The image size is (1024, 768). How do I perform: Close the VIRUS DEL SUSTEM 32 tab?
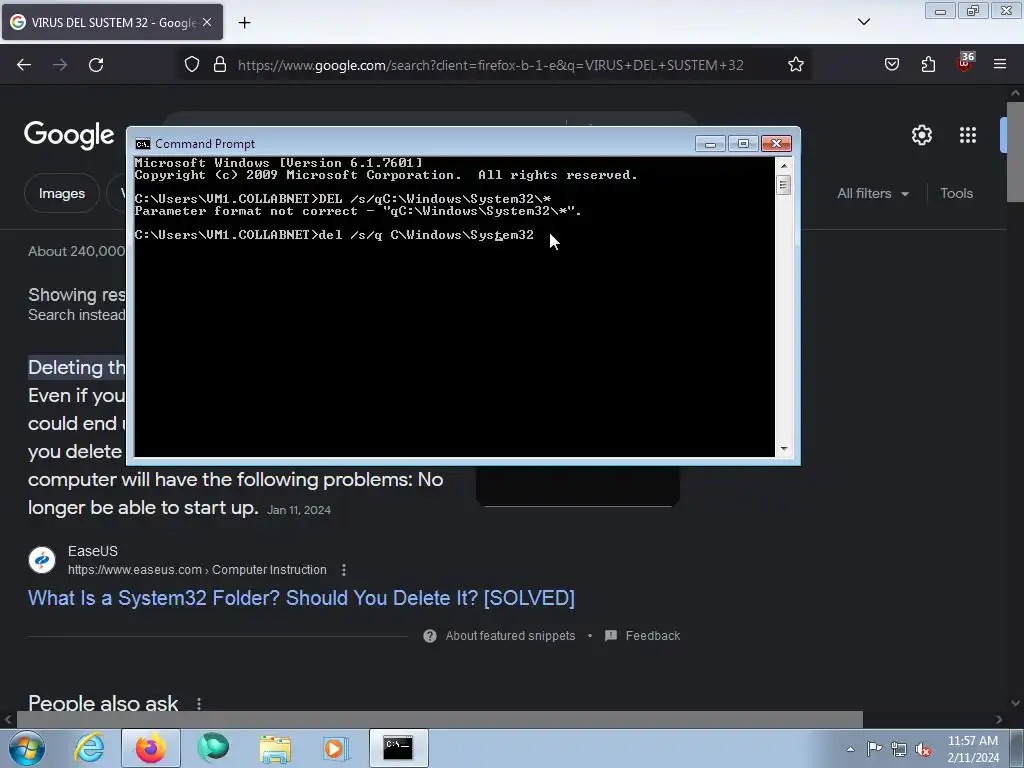tap(207, 22)
